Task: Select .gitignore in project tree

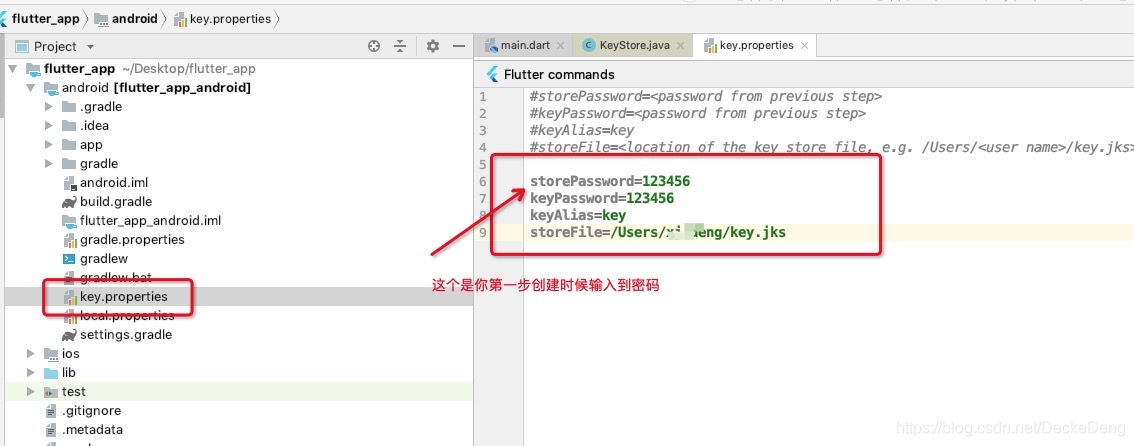Action: point(91,411)
